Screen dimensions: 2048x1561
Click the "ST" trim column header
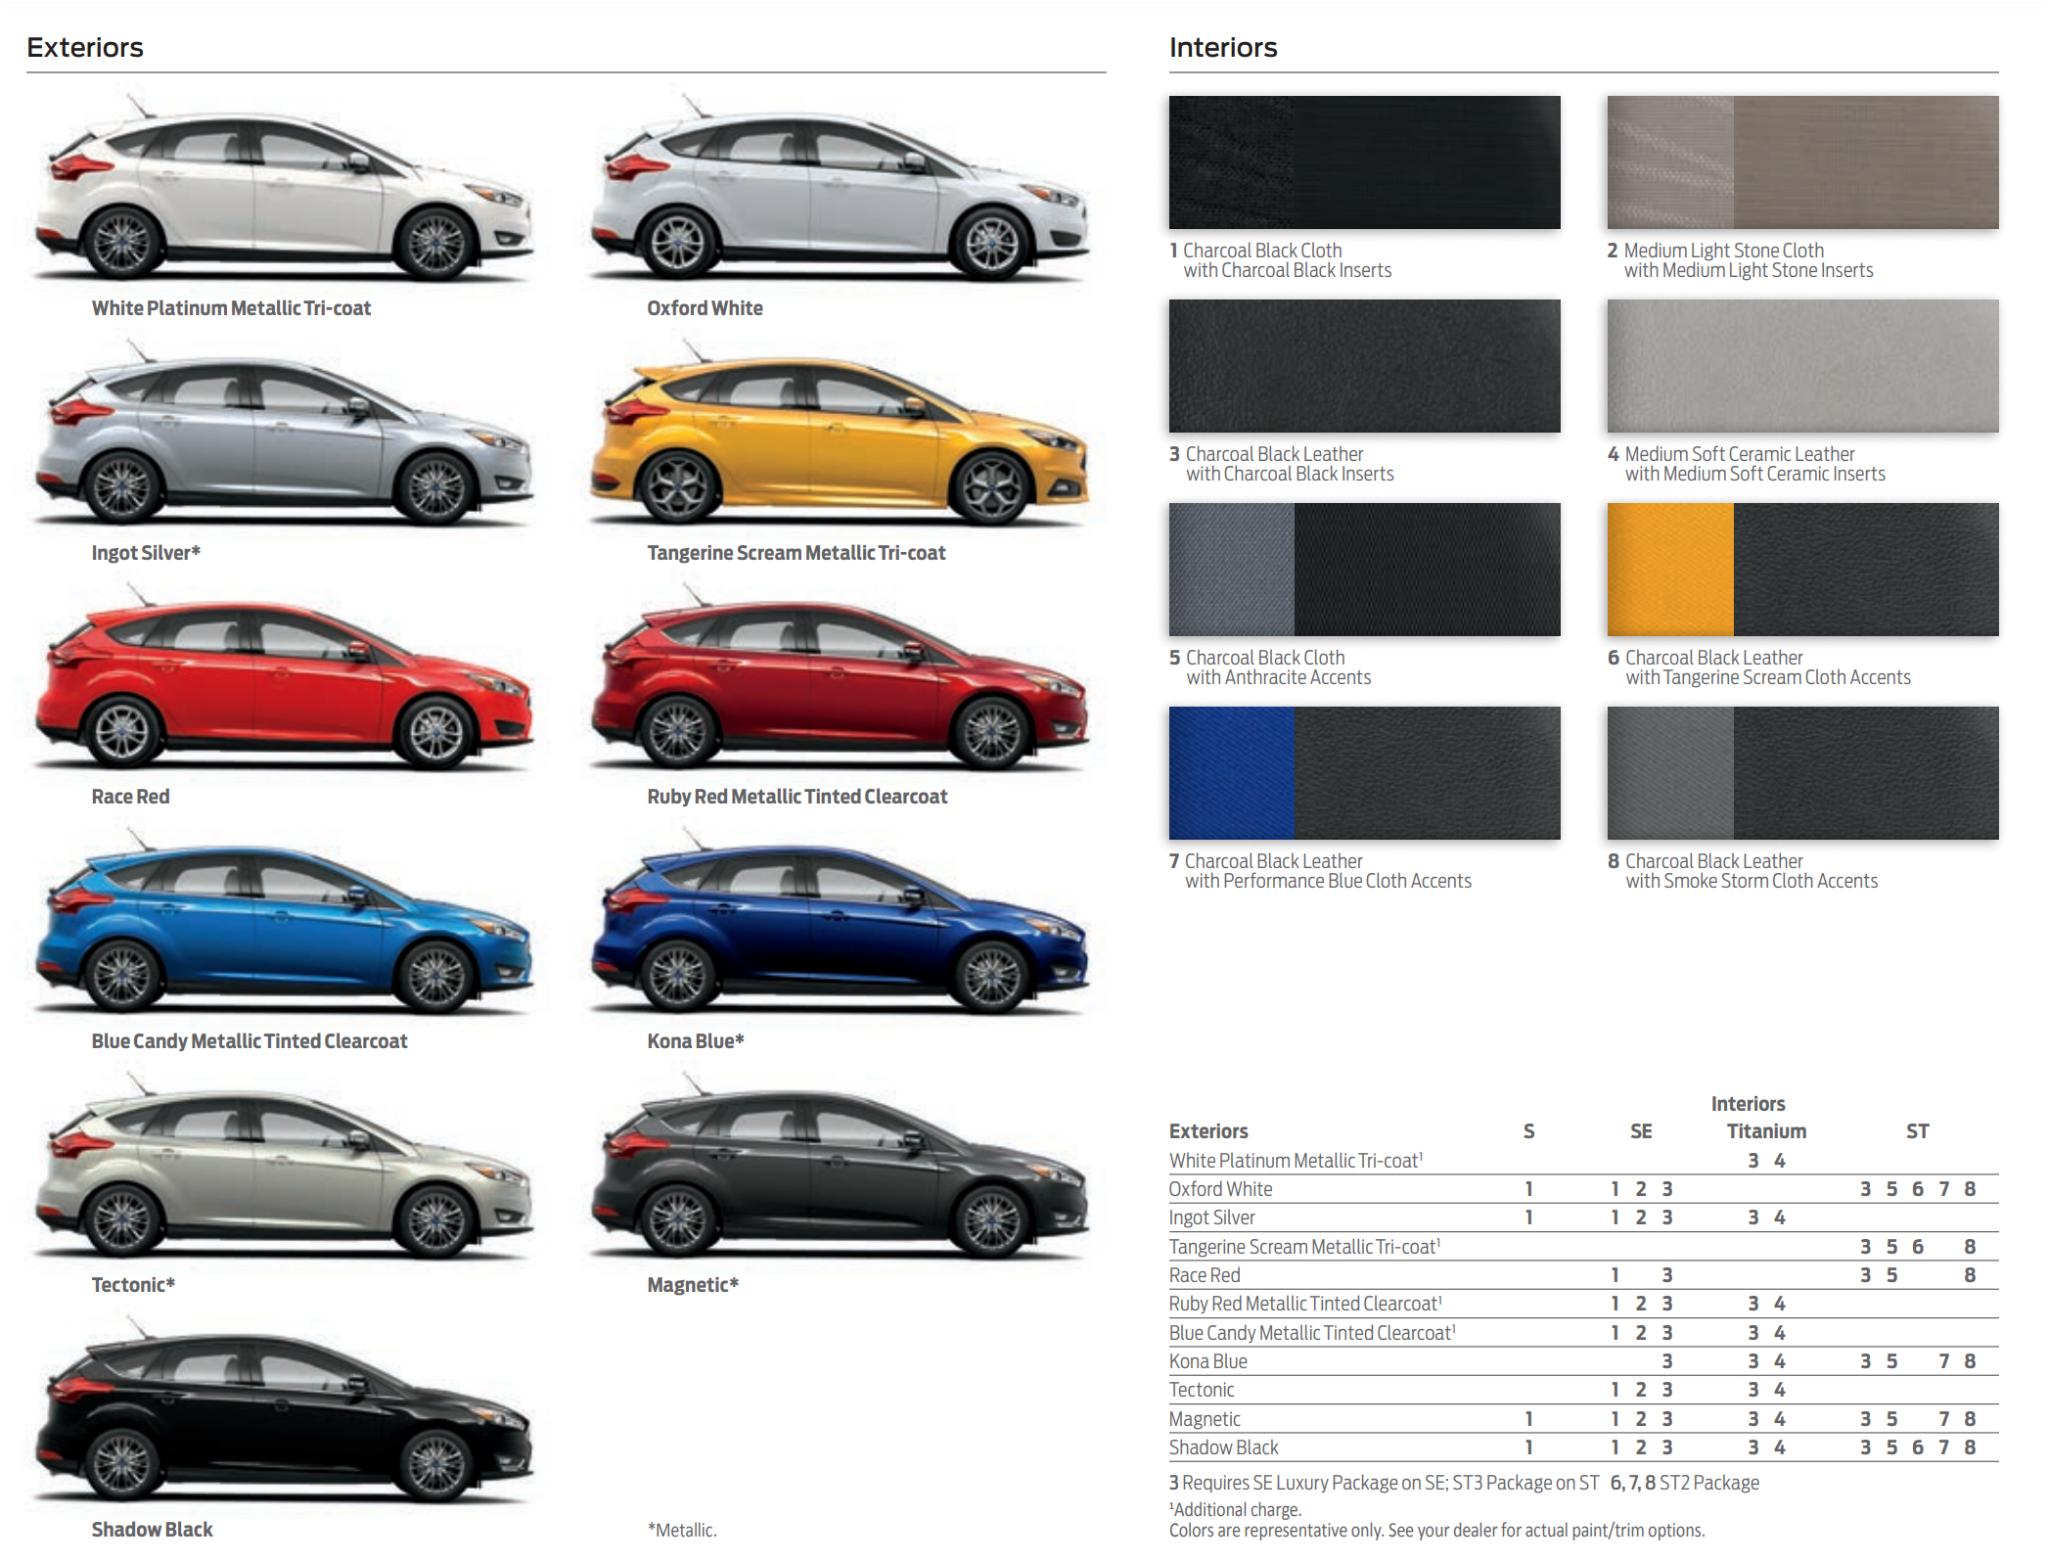[1917, 1131]
